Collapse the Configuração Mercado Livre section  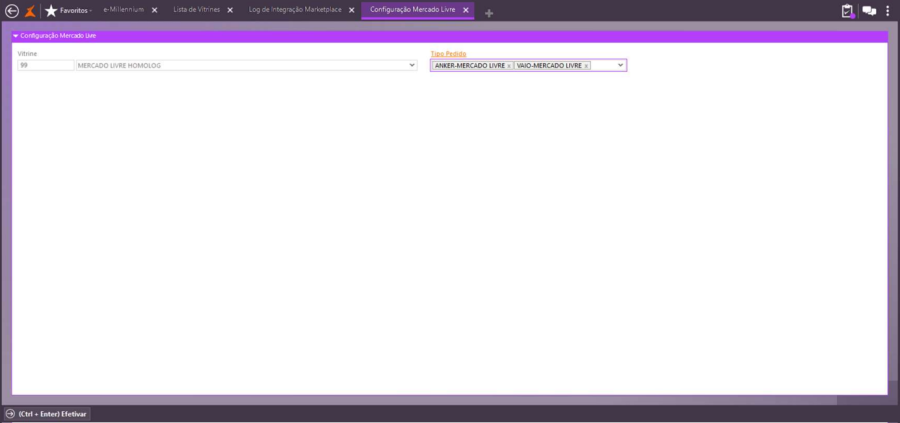(x=15, y=36)
